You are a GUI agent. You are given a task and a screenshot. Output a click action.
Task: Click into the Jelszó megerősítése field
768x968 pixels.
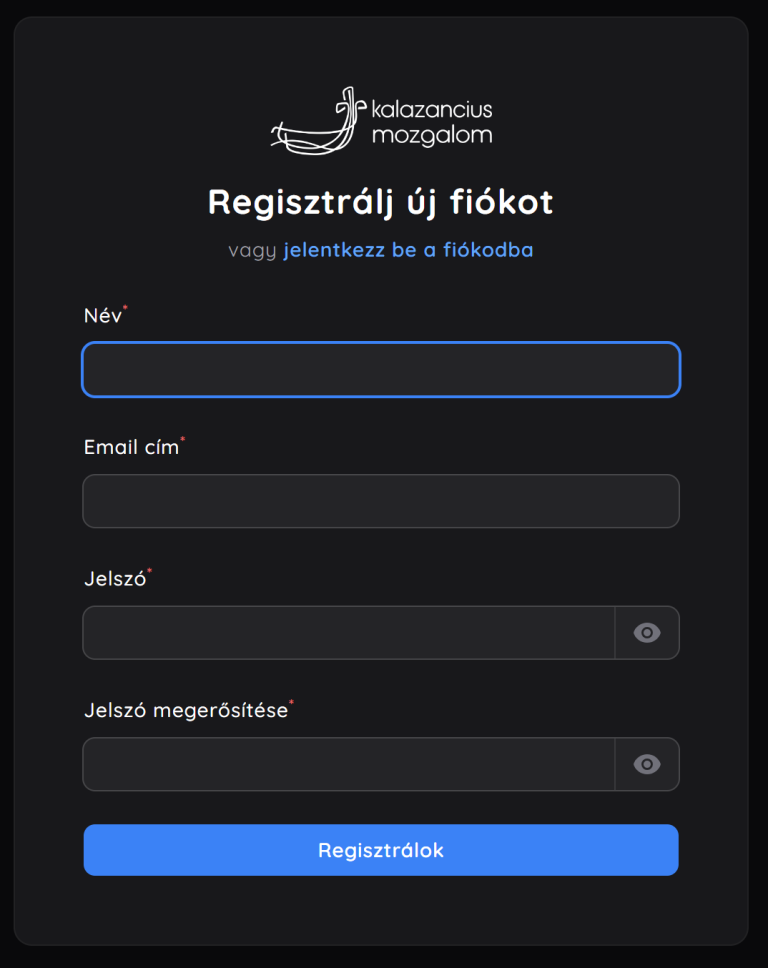(349, 764)
